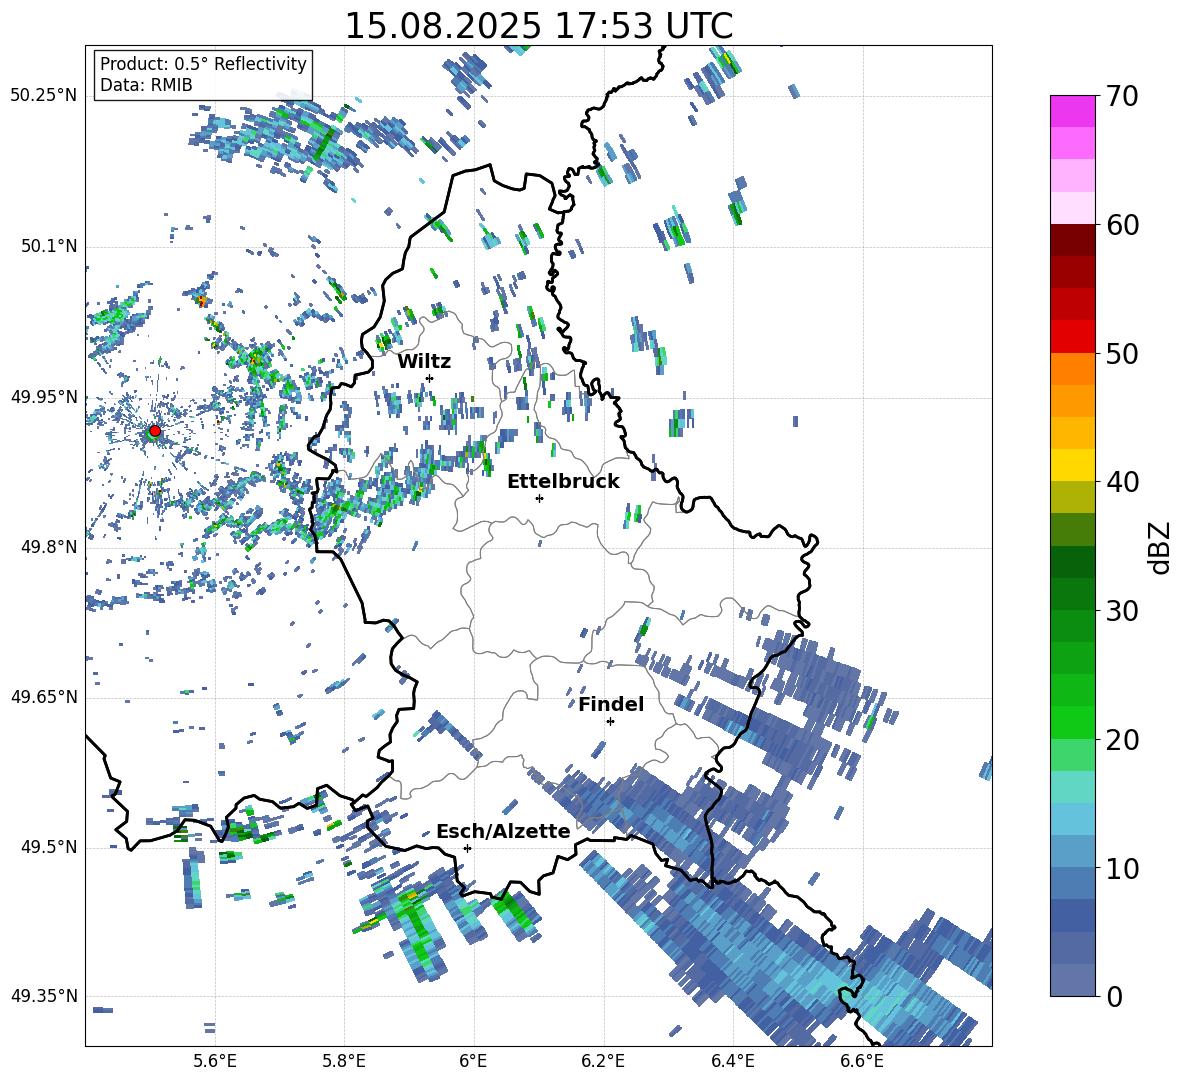1184x1081 pixels.
Task: Pick the orange colorbar segment below 50
Action: point(1072,369)
